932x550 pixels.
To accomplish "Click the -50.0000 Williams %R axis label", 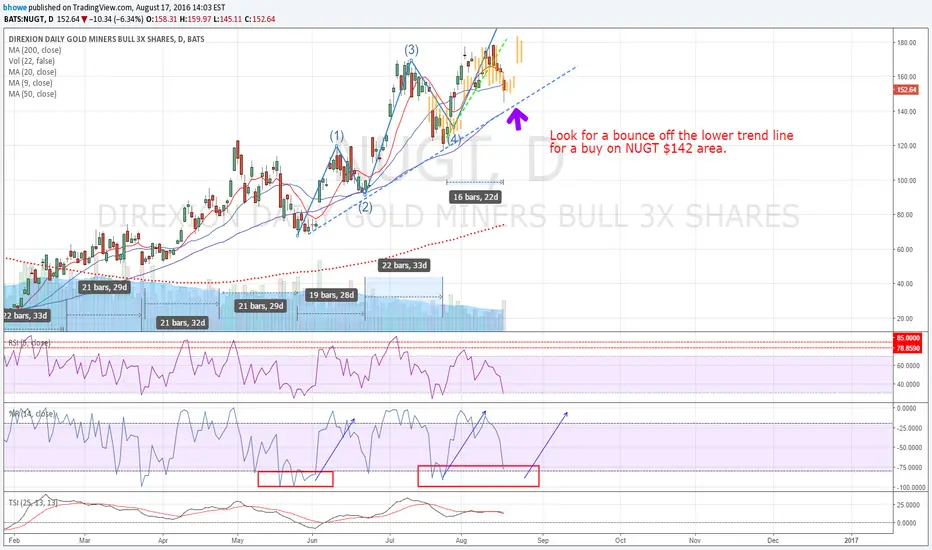I will pos(910,448).
